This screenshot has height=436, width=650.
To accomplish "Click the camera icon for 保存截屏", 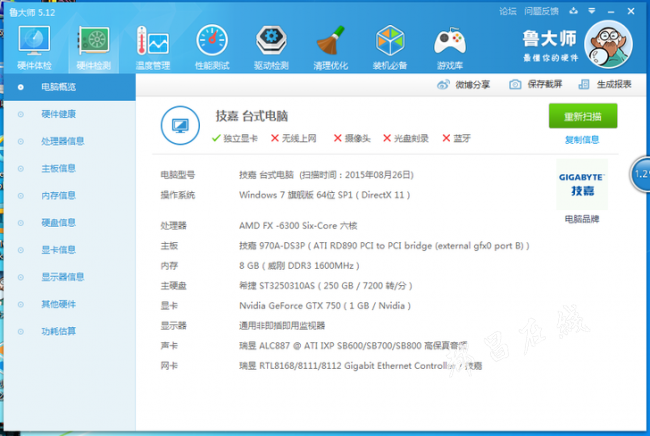I will coord(515,85).
